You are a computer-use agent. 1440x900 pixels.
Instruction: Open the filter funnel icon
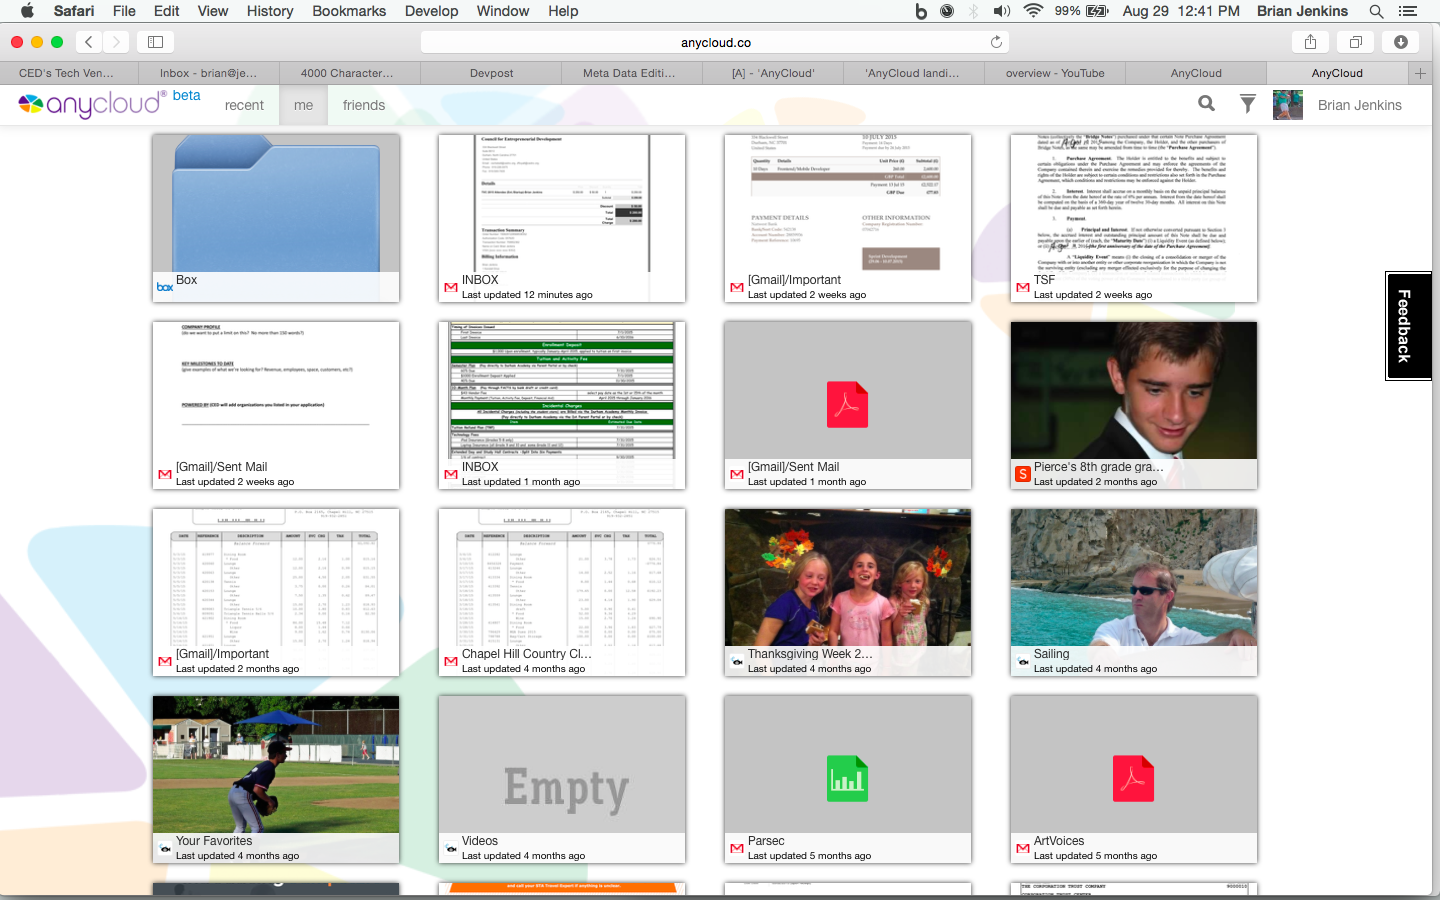1248,103
